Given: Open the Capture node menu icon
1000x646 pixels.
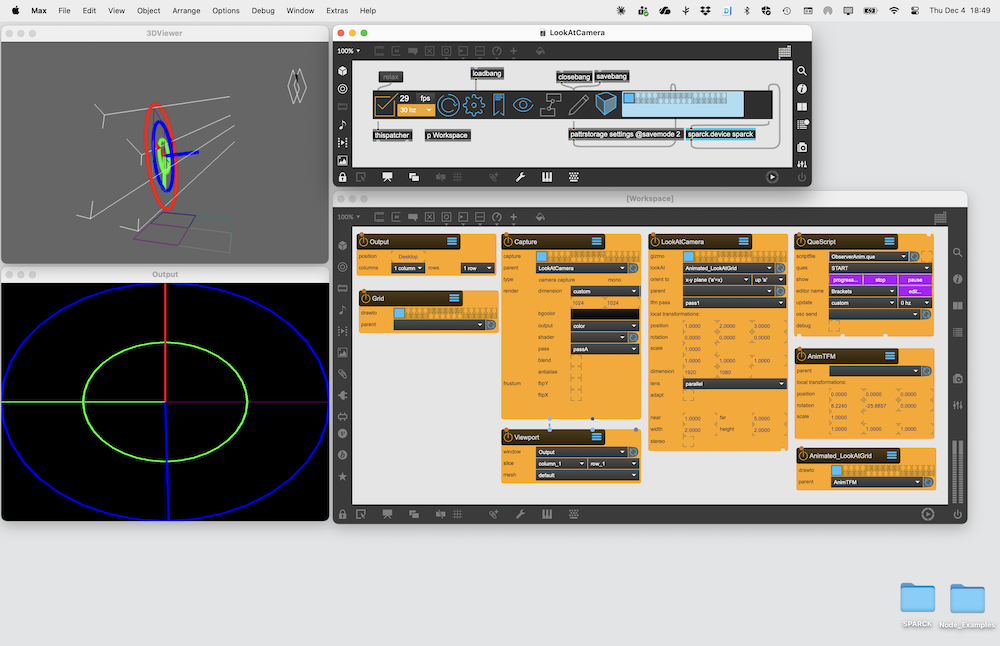Looking at the screenshot, I should coord(597,241).
